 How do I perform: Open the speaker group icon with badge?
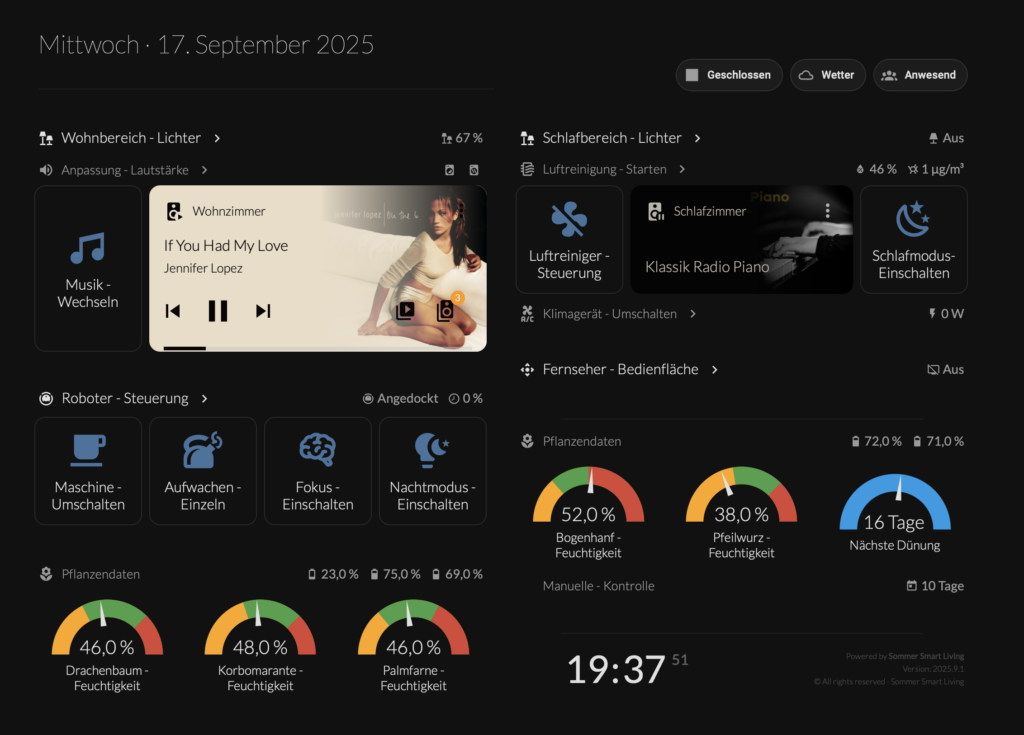tap(446, 310)
